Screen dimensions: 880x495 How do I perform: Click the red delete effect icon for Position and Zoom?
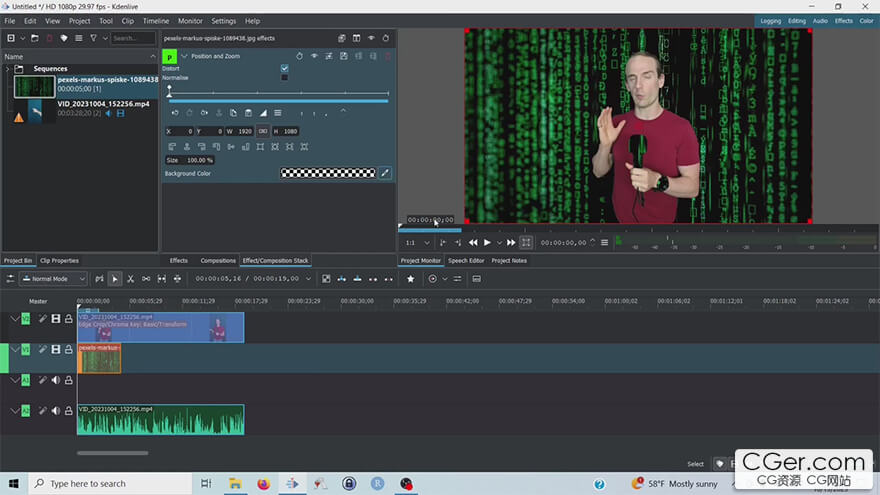(388, 56)
